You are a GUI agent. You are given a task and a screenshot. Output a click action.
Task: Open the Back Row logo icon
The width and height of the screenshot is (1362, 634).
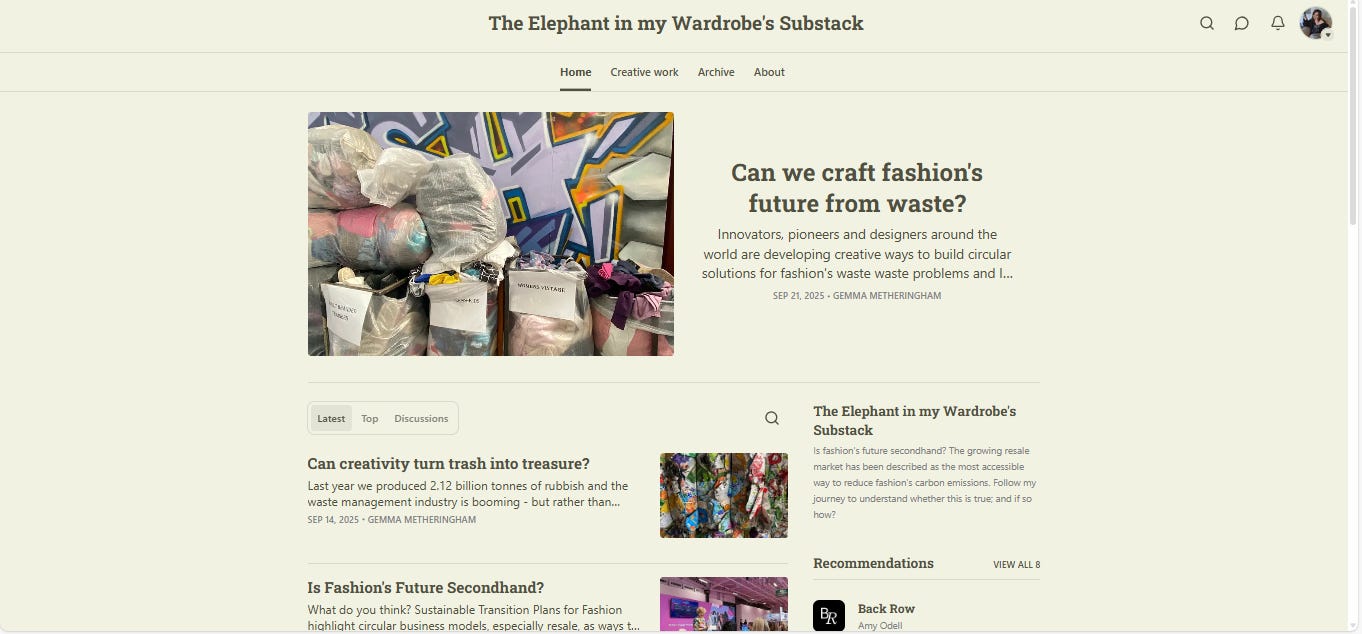tap(829, 615)
